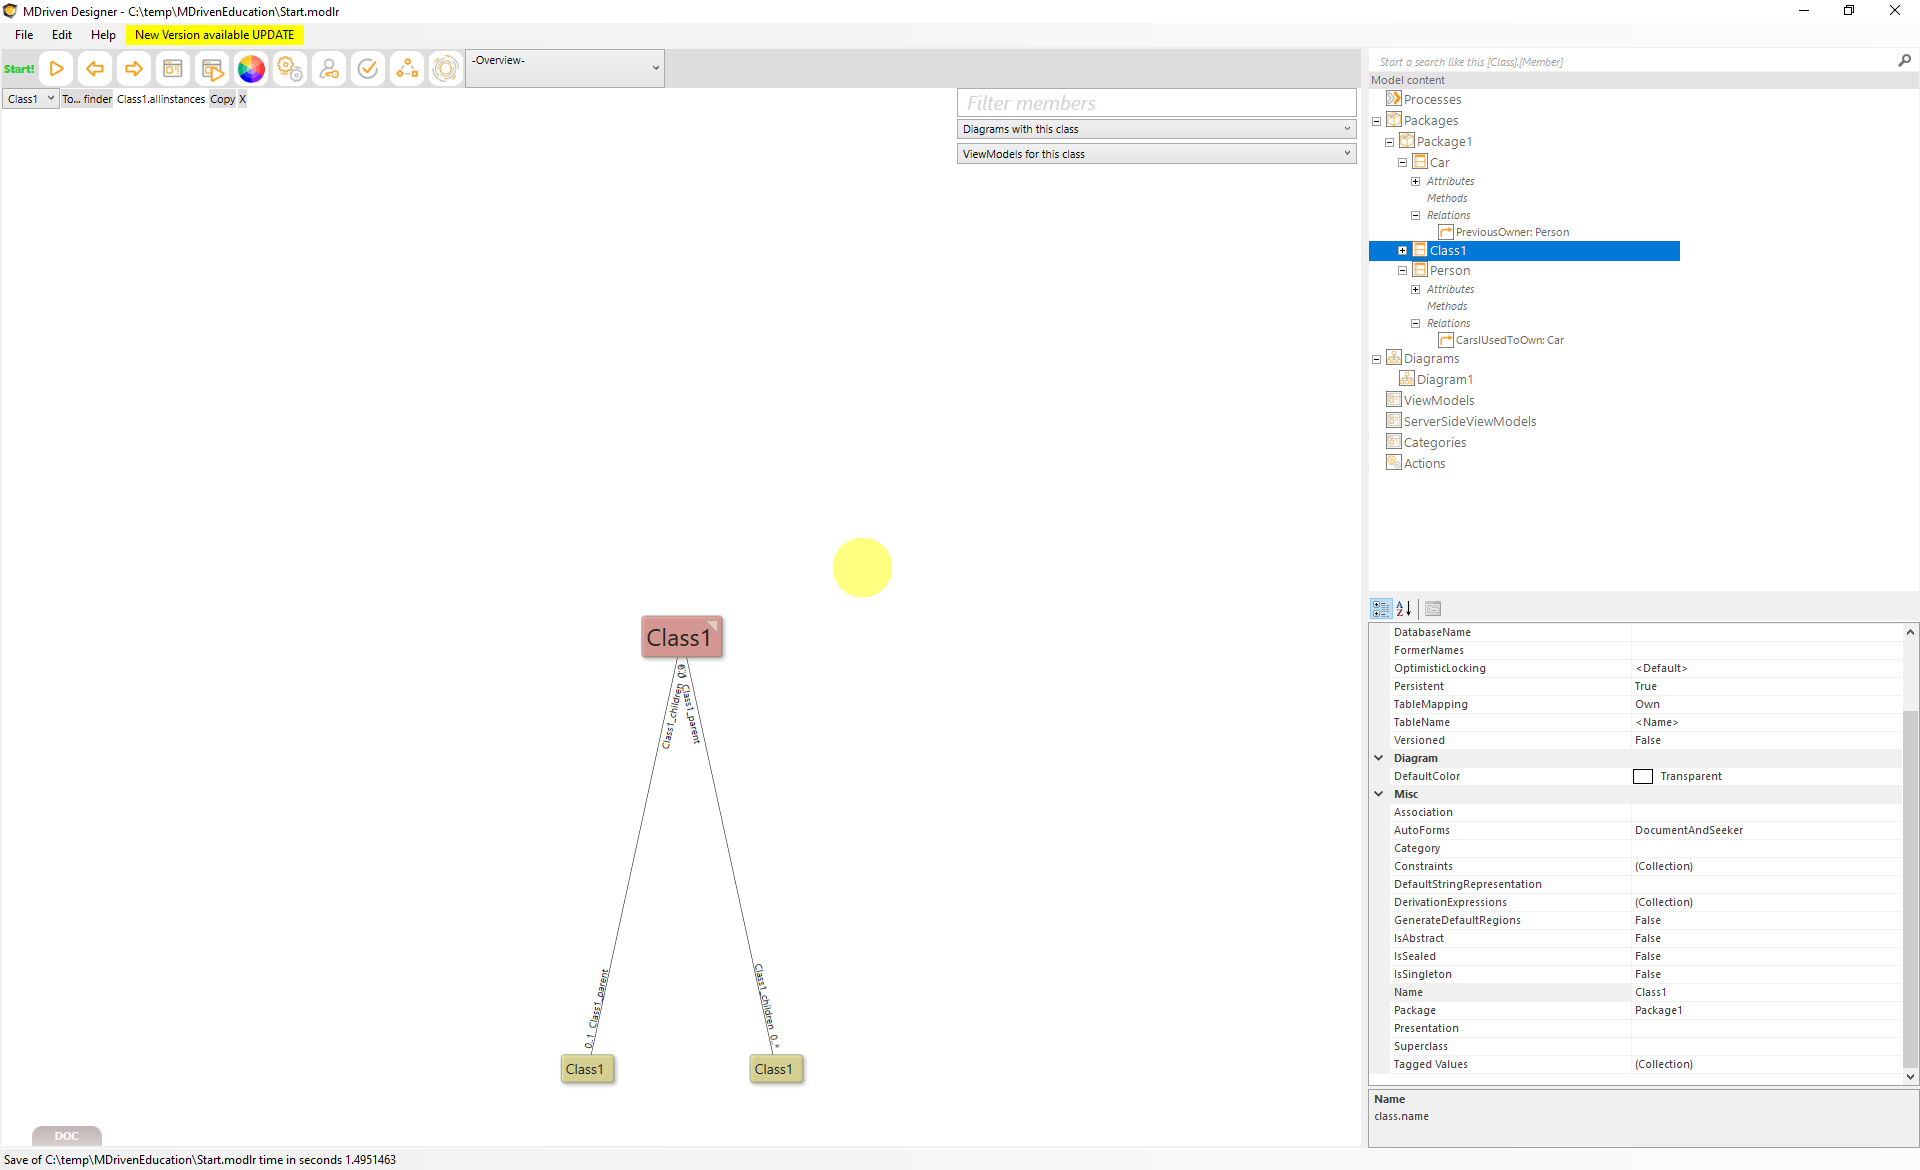Open Diagrams with this class dropdown
Viewport: 1920px width, 1170px height.
click(1156, 129)
